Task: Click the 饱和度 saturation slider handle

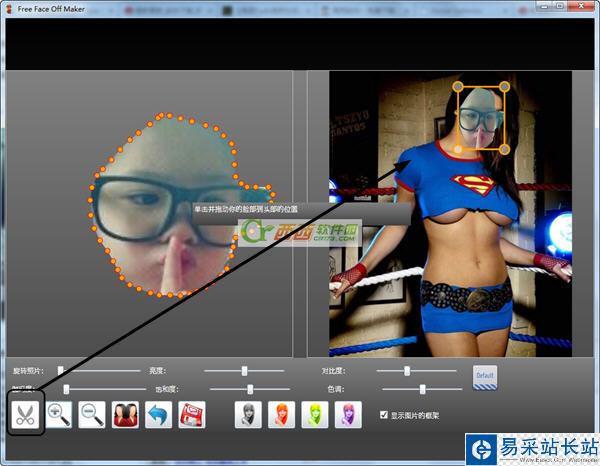Action: (250, 389)
